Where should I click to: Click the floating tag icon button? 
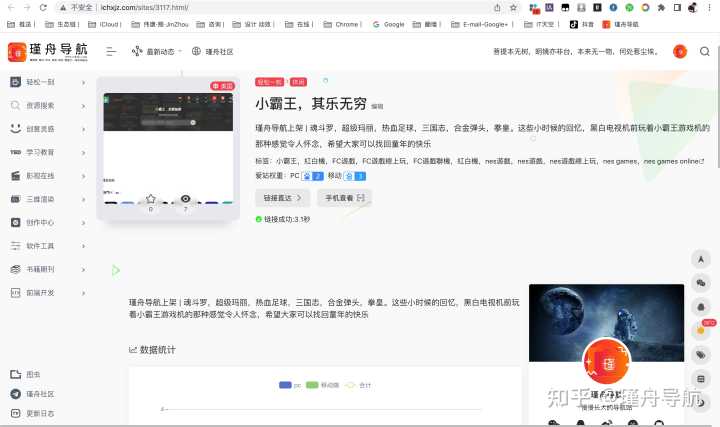[x=701, y=355]
